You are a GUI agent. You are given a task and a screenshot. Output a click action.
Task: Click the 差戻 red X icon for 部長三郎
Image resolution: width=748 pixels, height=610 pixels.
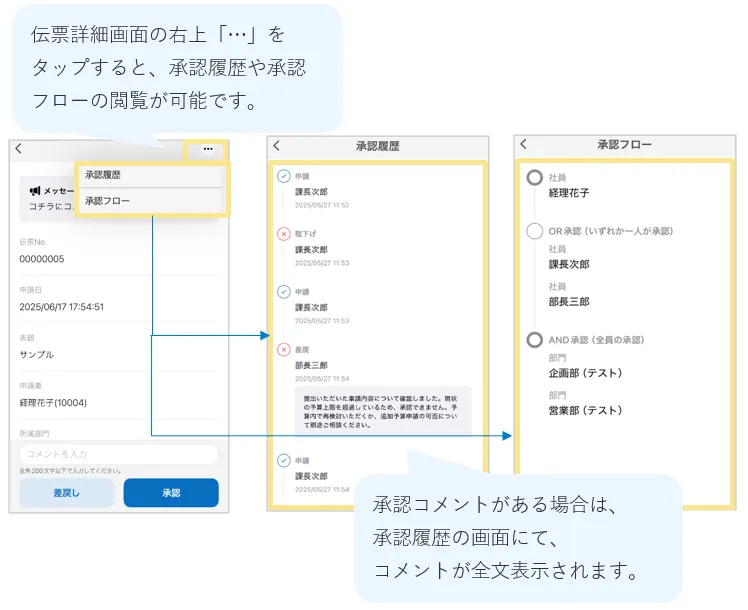[284, 349]
